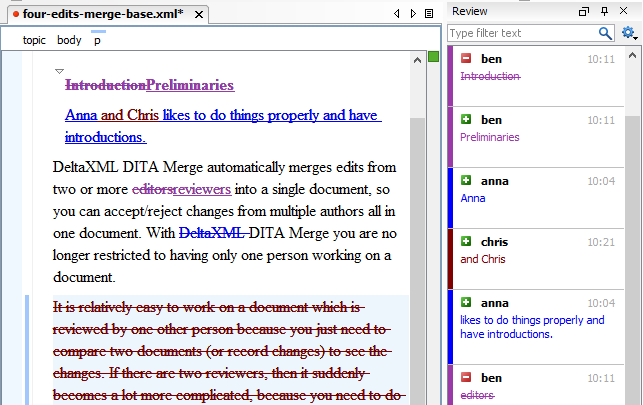This screenshot has height=405, width=643.
Task: Select review entry 'Anna' by anna
Action: [x=536, y=198]
